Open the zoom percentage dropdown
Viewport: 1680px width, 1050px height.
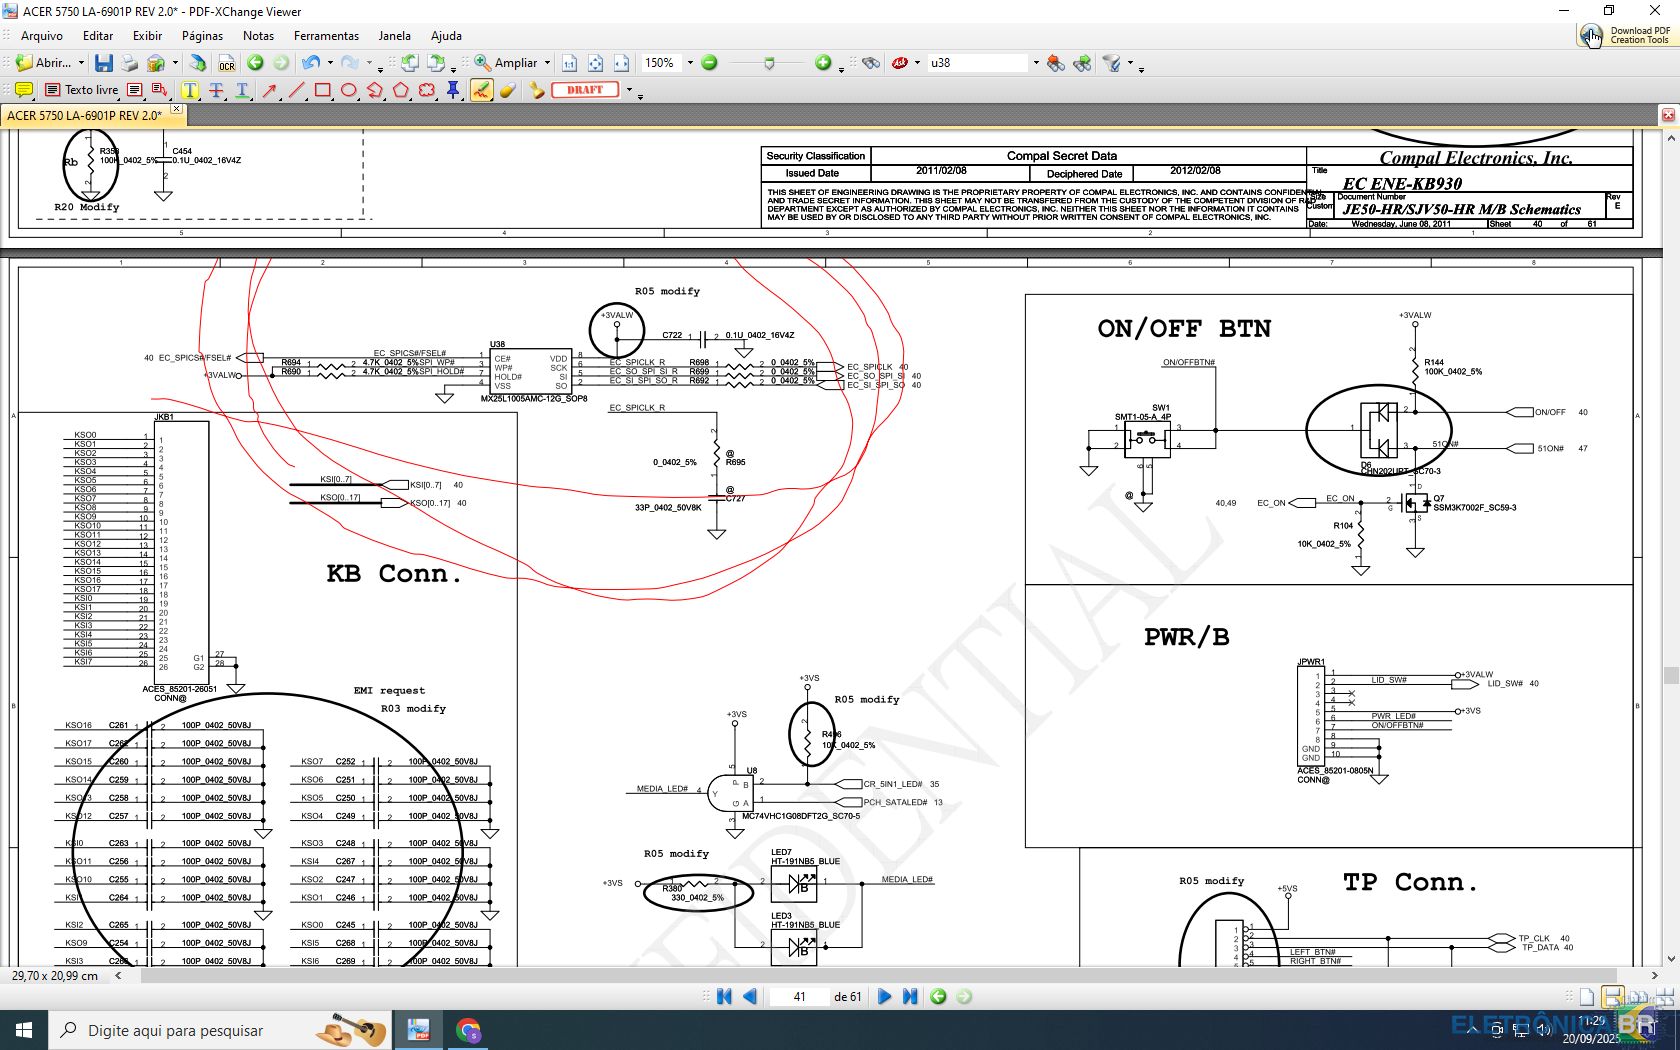pos(690,63)
